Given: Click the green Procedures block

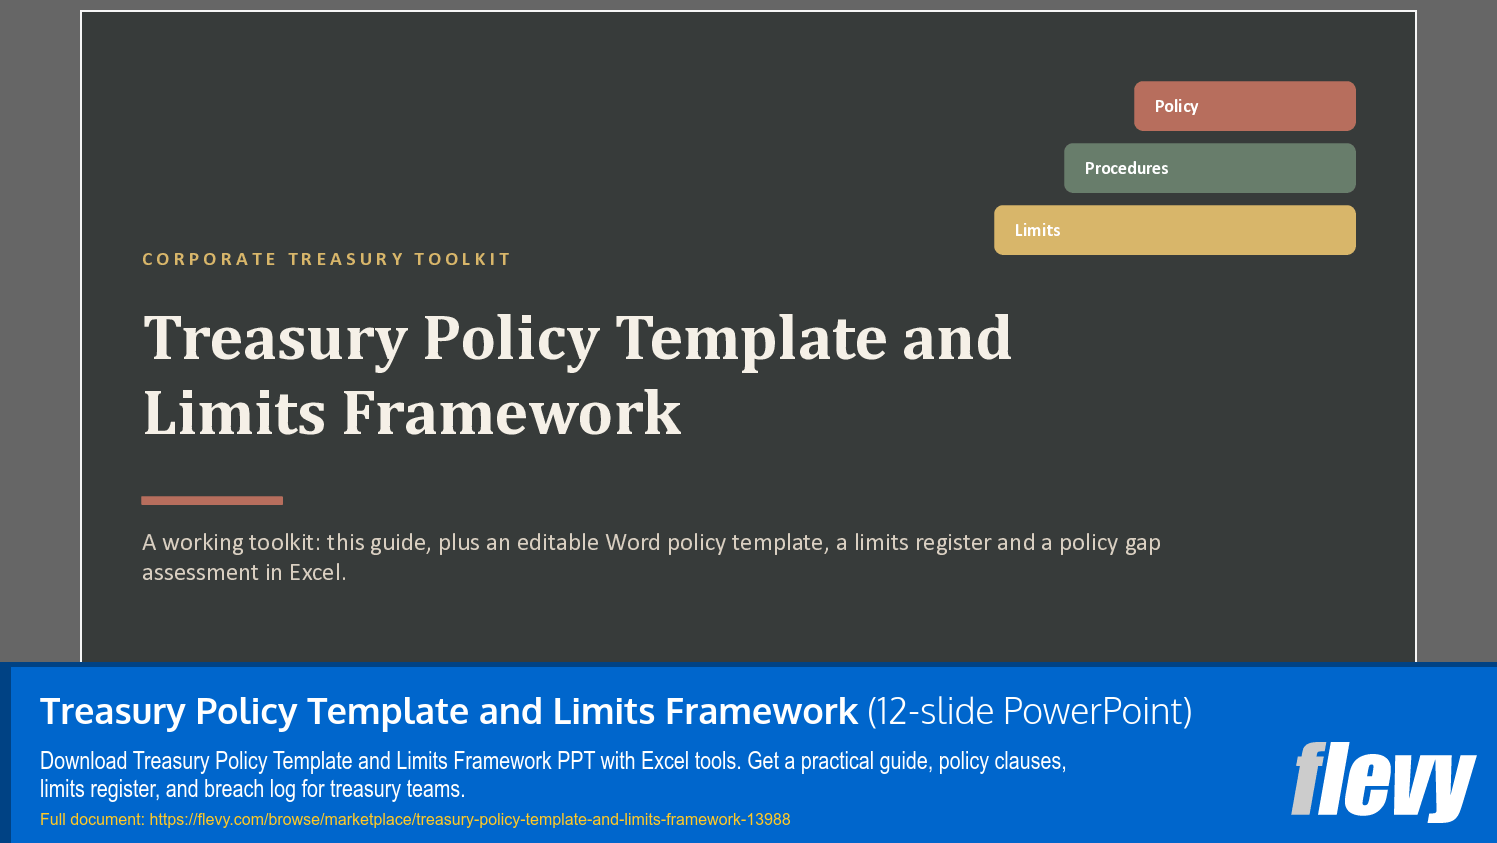Looking at the screenshot, I should pos(1209,168).
